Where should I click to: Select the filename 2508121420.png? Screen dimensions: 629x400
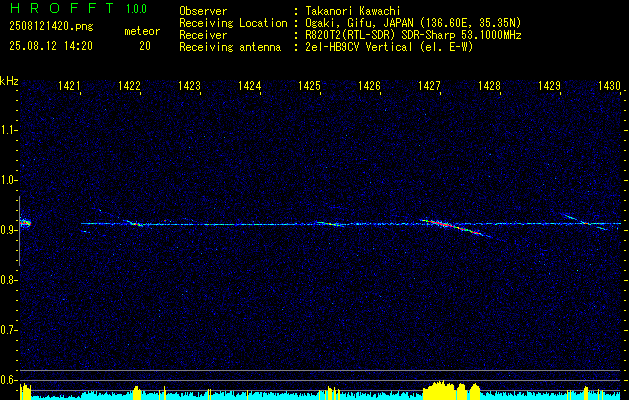click(x=51, y=27)
